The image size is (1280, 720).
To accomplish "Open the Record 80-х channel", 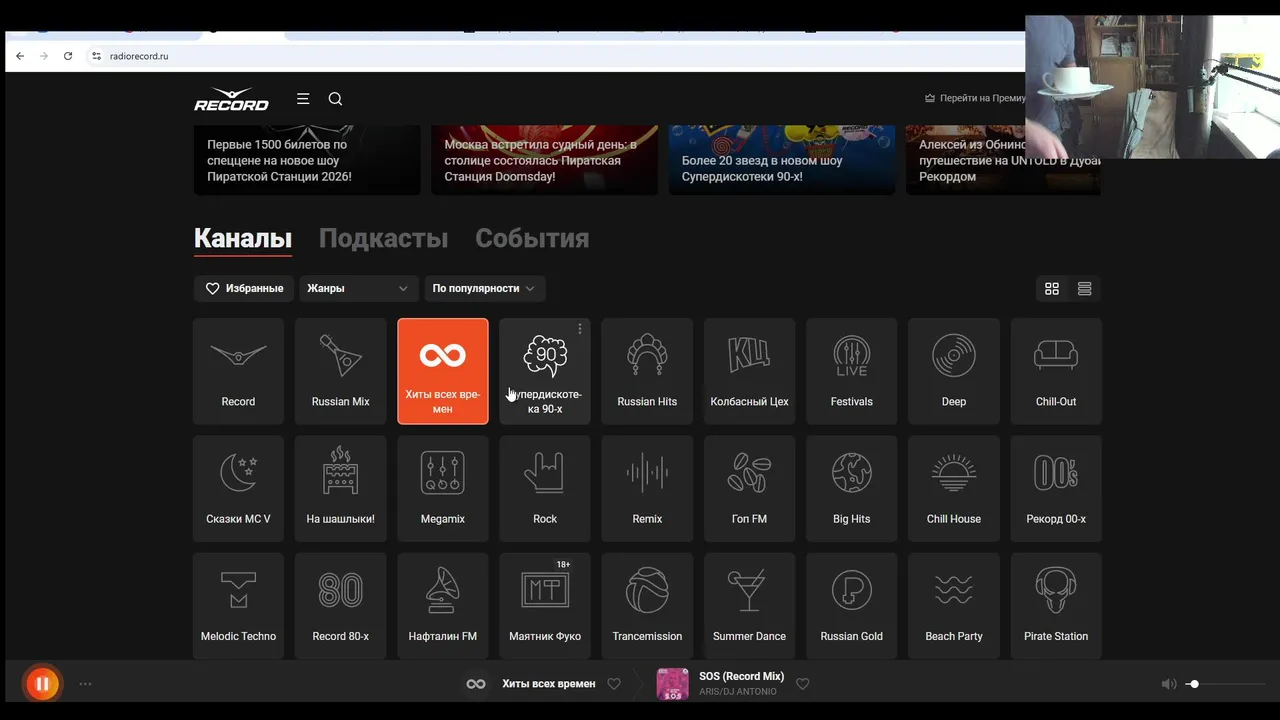I will 340,605.
